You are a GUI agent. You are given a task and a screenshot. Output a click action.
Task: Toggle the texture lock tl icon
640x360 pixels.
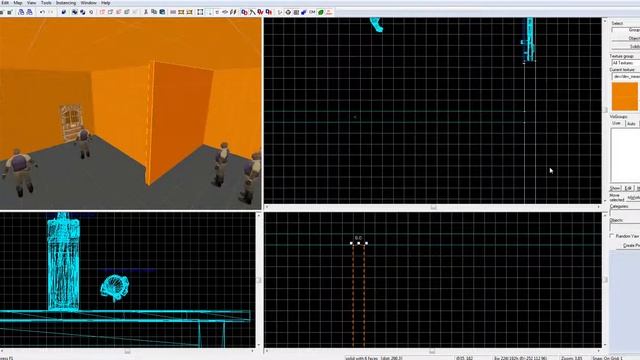click(217, 12)
